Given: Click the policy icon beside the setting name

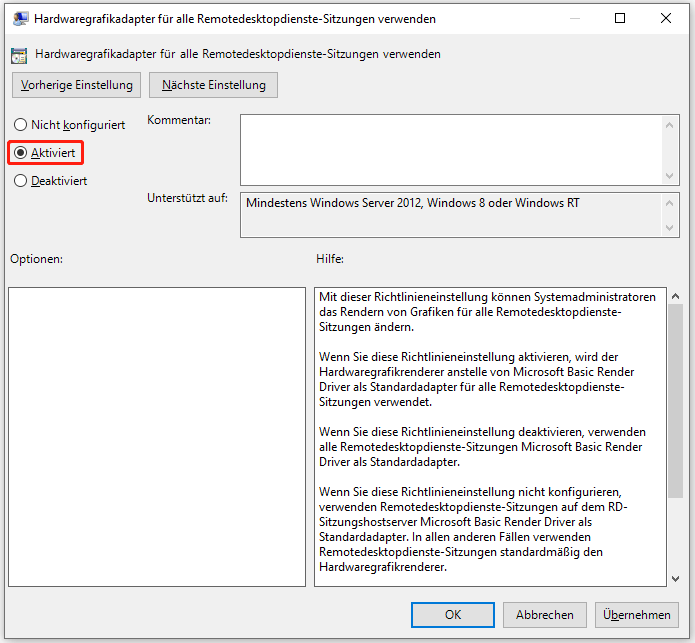Looking at the screenshot, I should coord(21,54).
